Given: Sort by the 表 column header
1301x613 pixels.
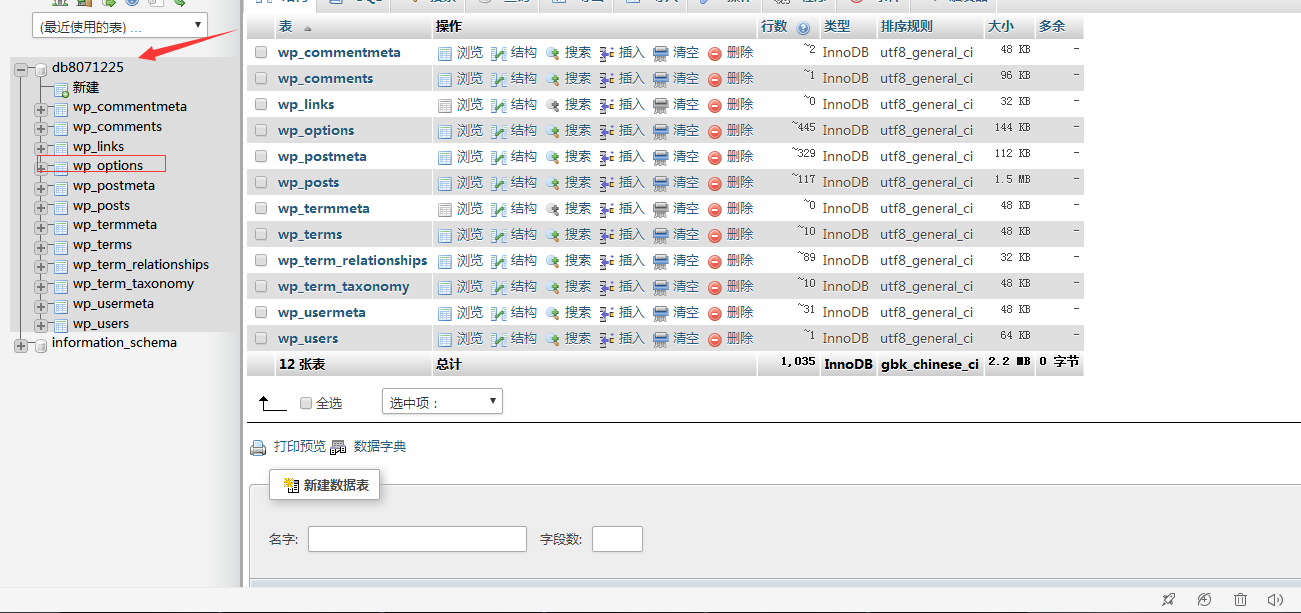Looking at the screenshot, I should (x=286, y=27).
